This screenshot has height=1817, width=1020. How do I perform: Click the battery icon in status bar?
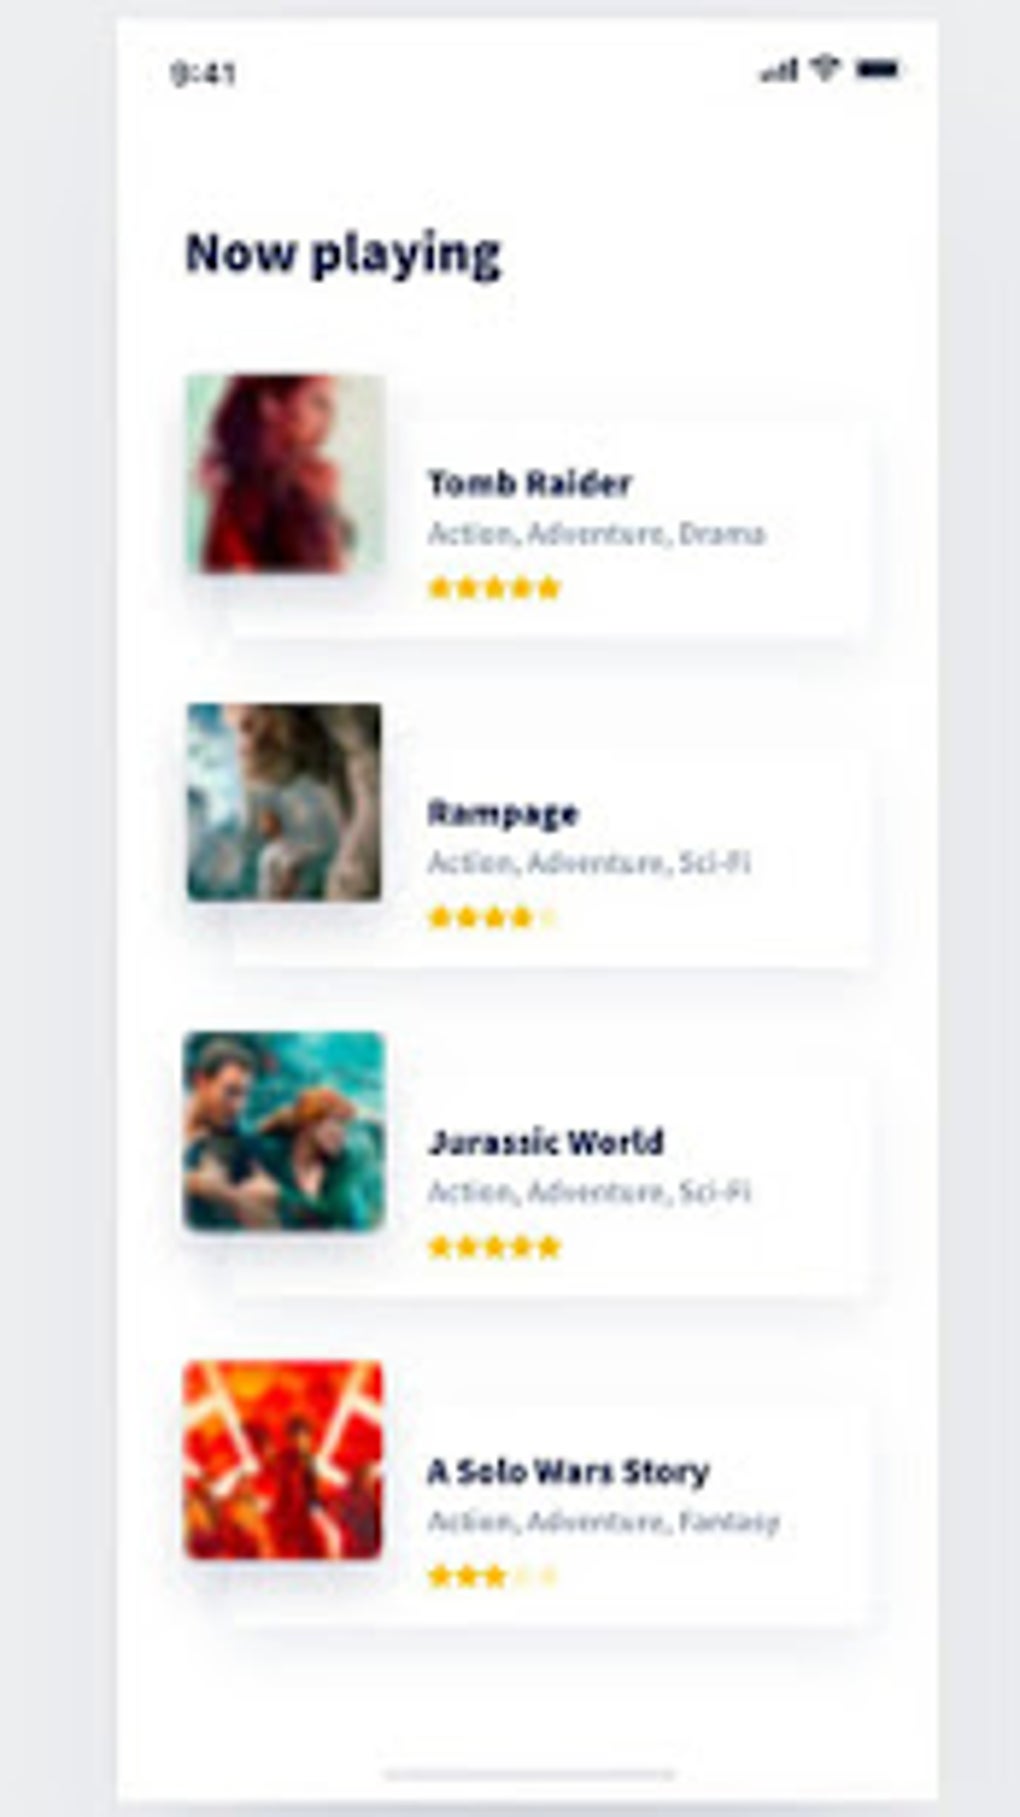(877, 70)
